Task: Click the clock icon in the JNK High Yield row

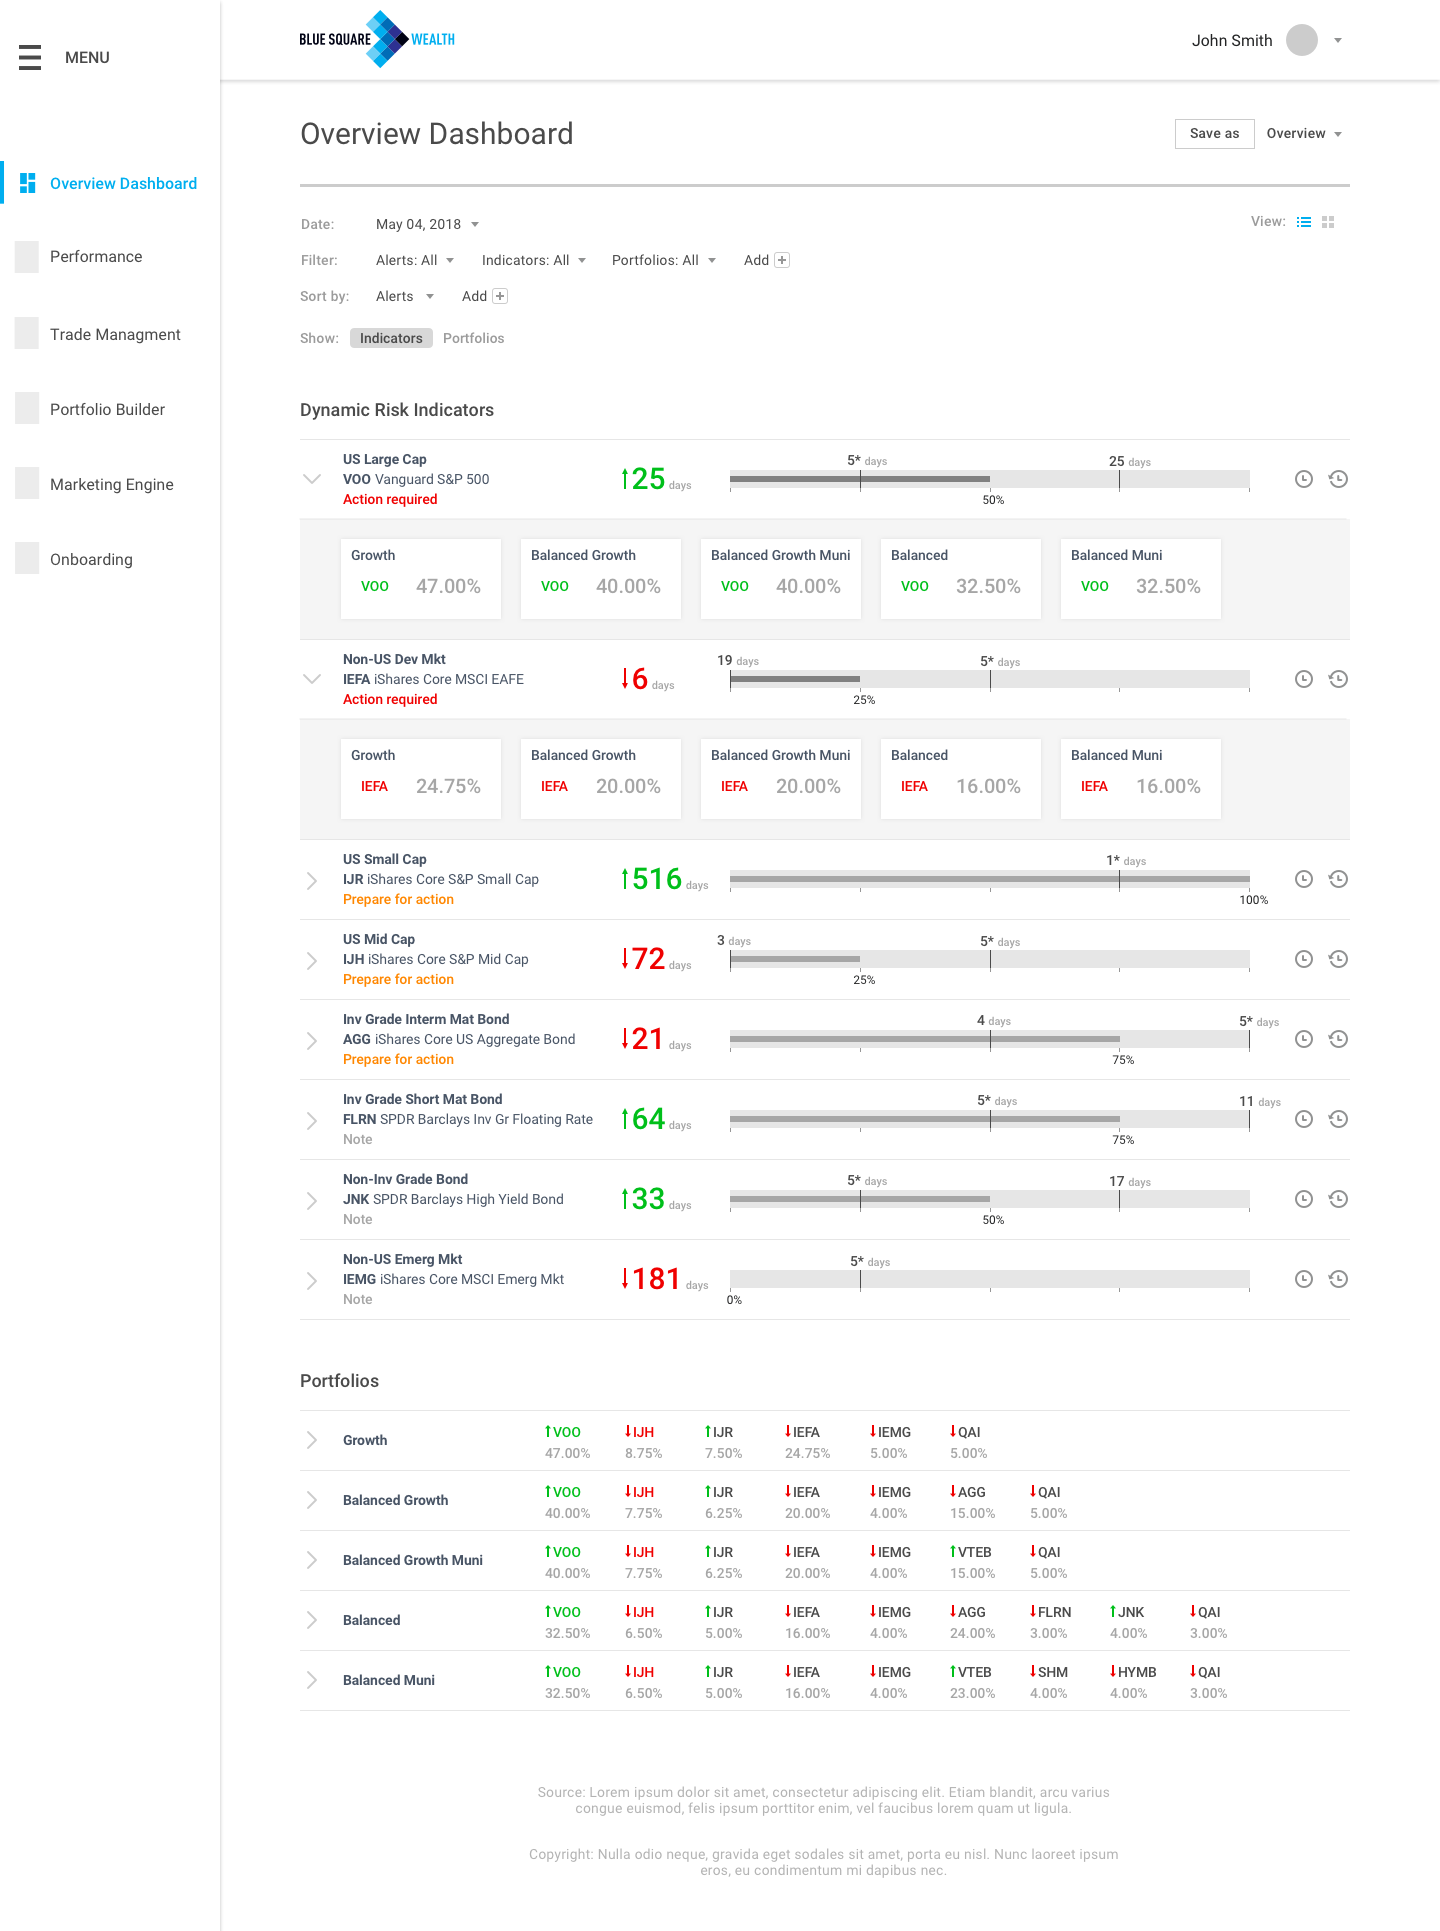Action: (1303, 1199)
